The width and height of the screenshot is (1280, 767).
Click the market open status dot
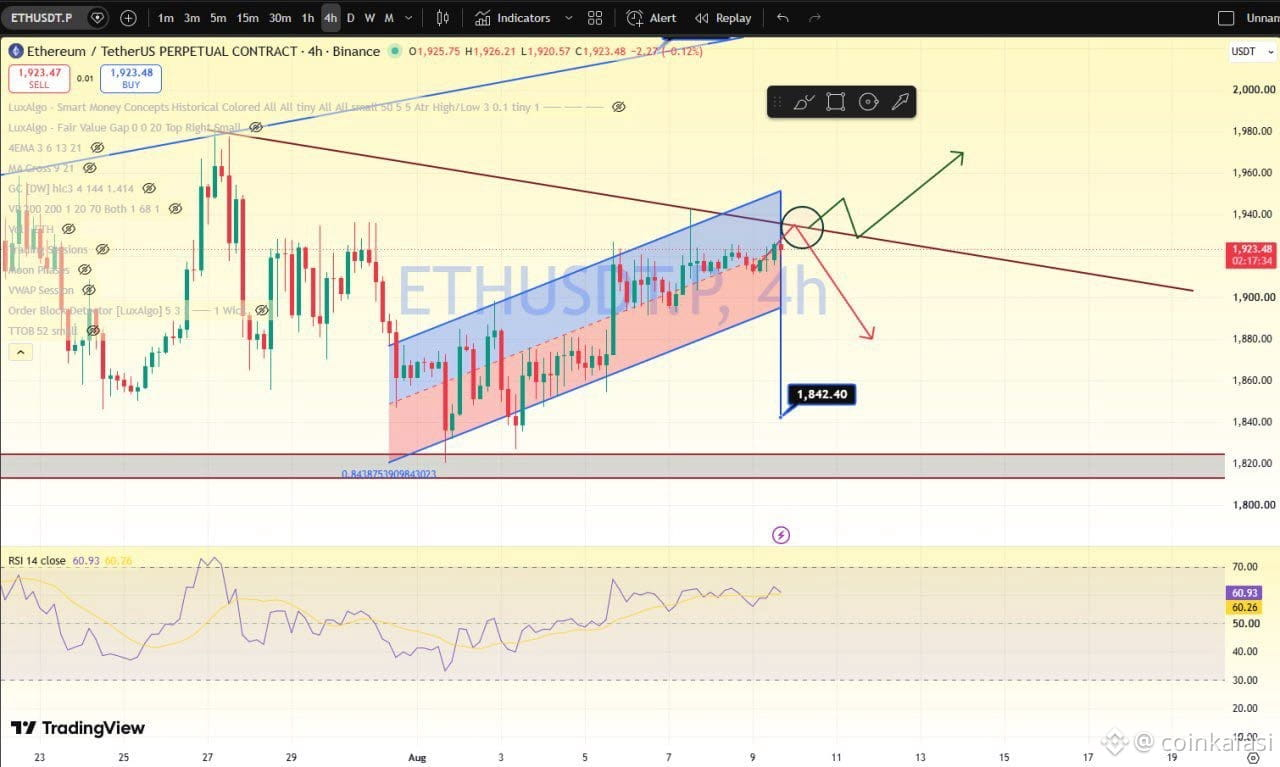(x=396, y=51)
